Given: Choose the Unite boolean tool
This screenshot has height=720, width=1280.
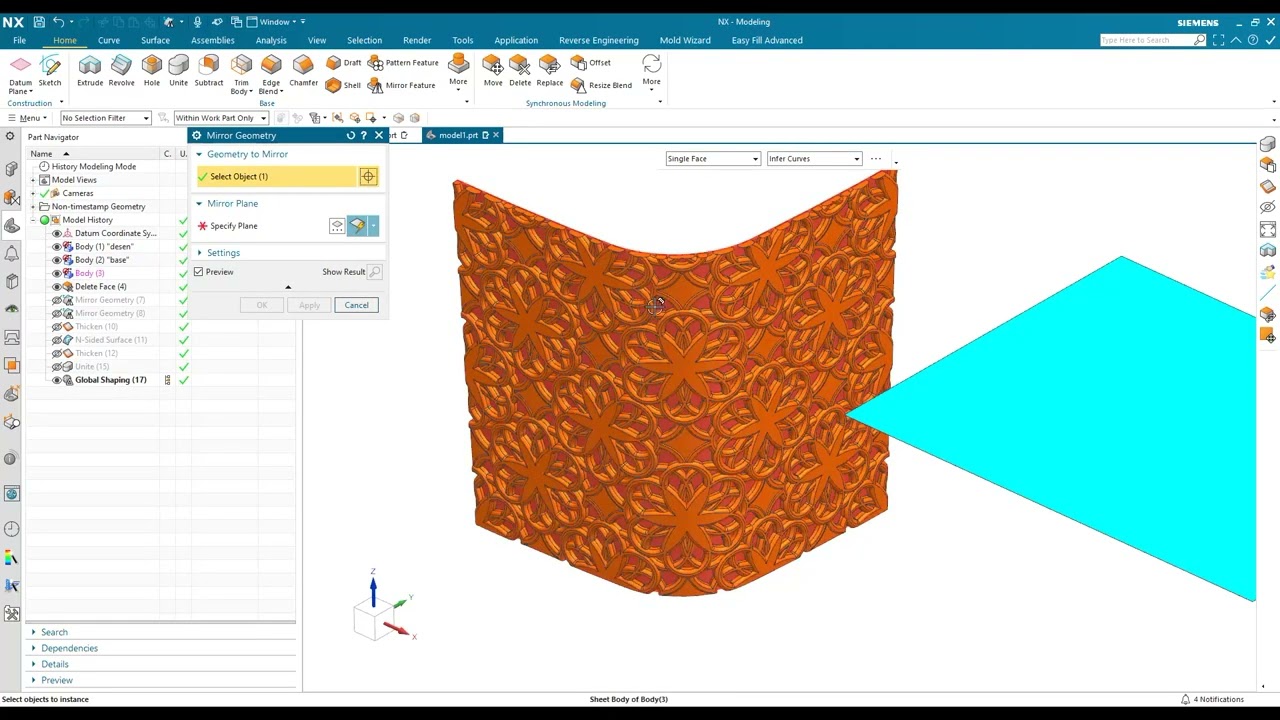Looking at the screenshot, I should point(178,71).
